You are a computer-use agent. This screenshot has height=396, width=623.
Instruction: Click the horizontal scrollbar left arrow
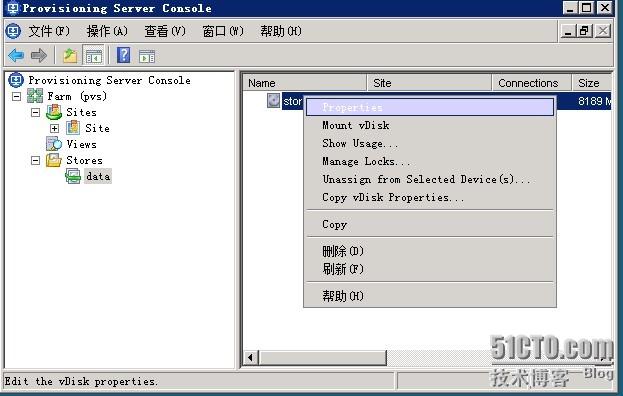pos(251,357)
